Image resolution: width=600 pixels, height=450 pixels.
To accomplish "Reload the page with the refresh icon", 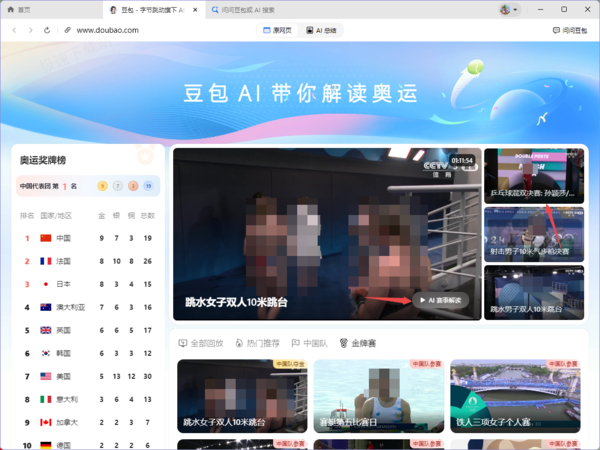I will pyautogui.click(x=47, y=30).
